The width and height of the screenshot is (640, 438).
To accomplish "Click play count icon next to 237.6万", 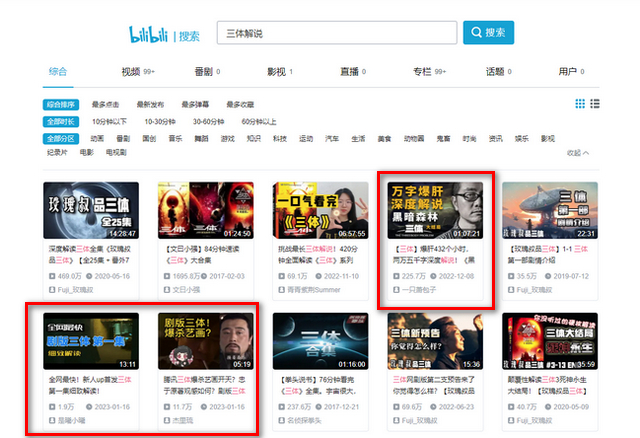I will click(281, 407).
